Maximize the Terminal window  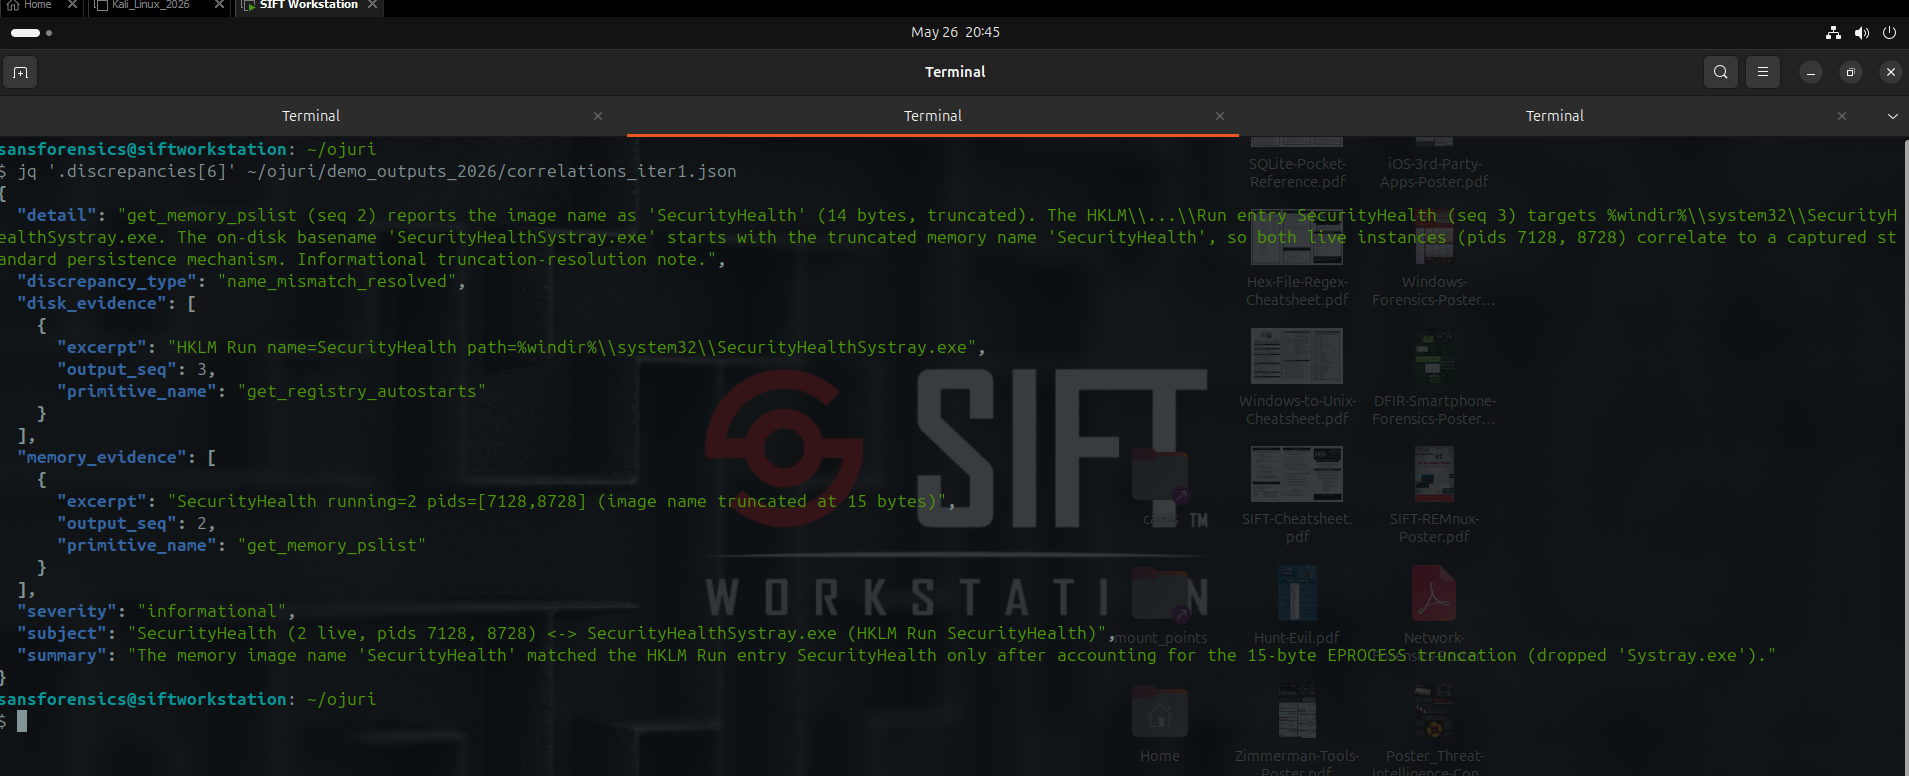click(x=1851, y=72)
